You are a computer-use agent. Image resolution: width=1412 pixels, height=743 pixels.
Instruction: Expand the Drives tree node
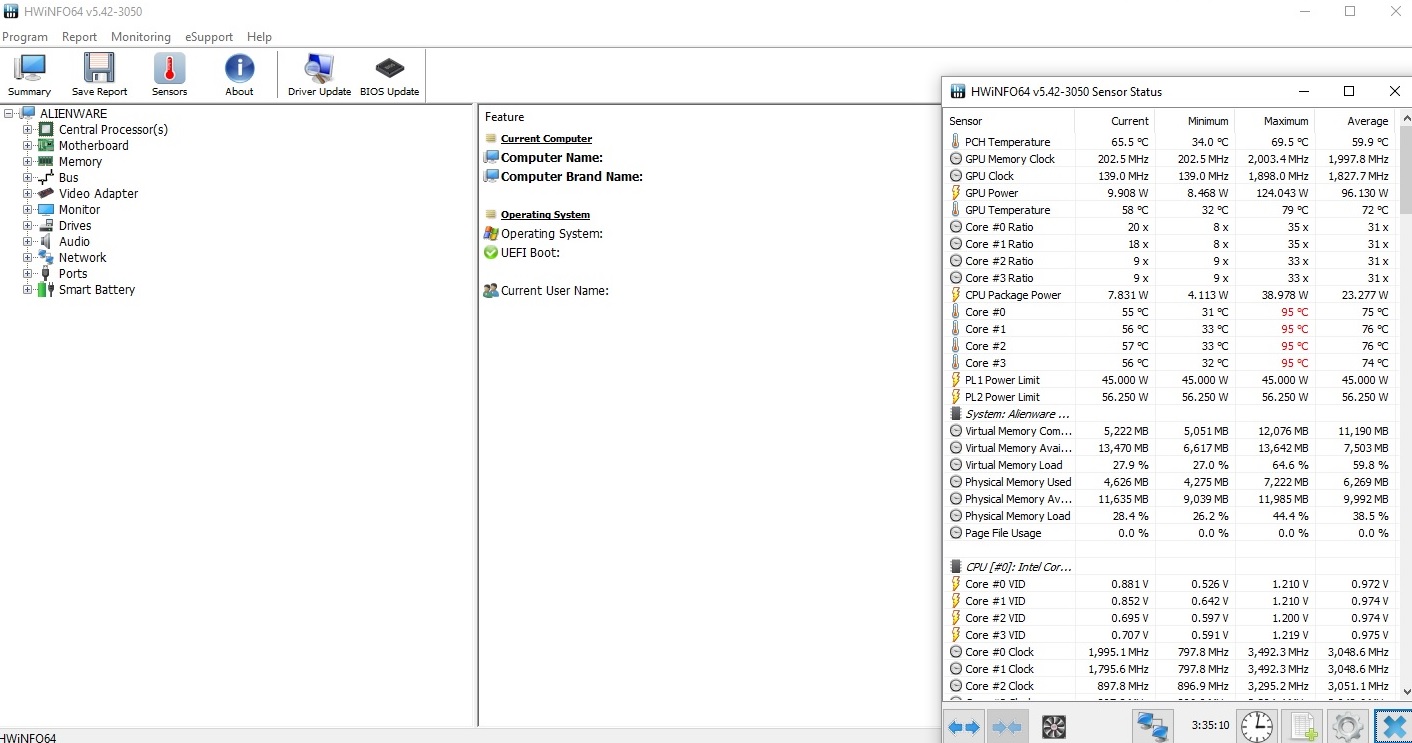(x=28, y=225)
